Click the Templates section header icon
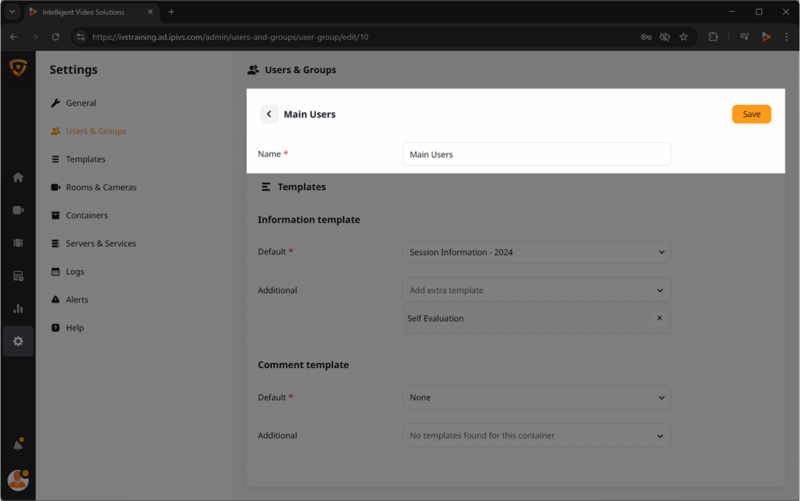 click(266, 187)
